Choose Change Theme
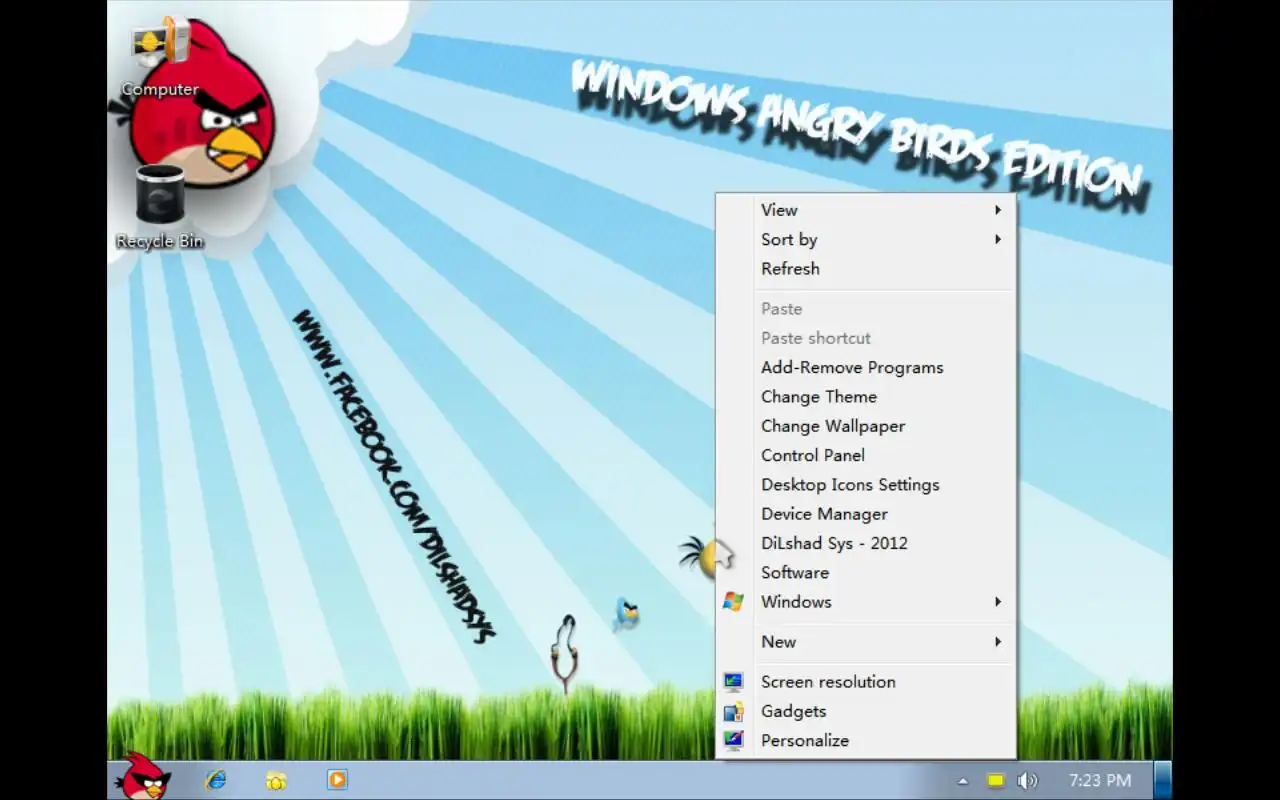The image size is (1280, 800). [x=866, y=396]
